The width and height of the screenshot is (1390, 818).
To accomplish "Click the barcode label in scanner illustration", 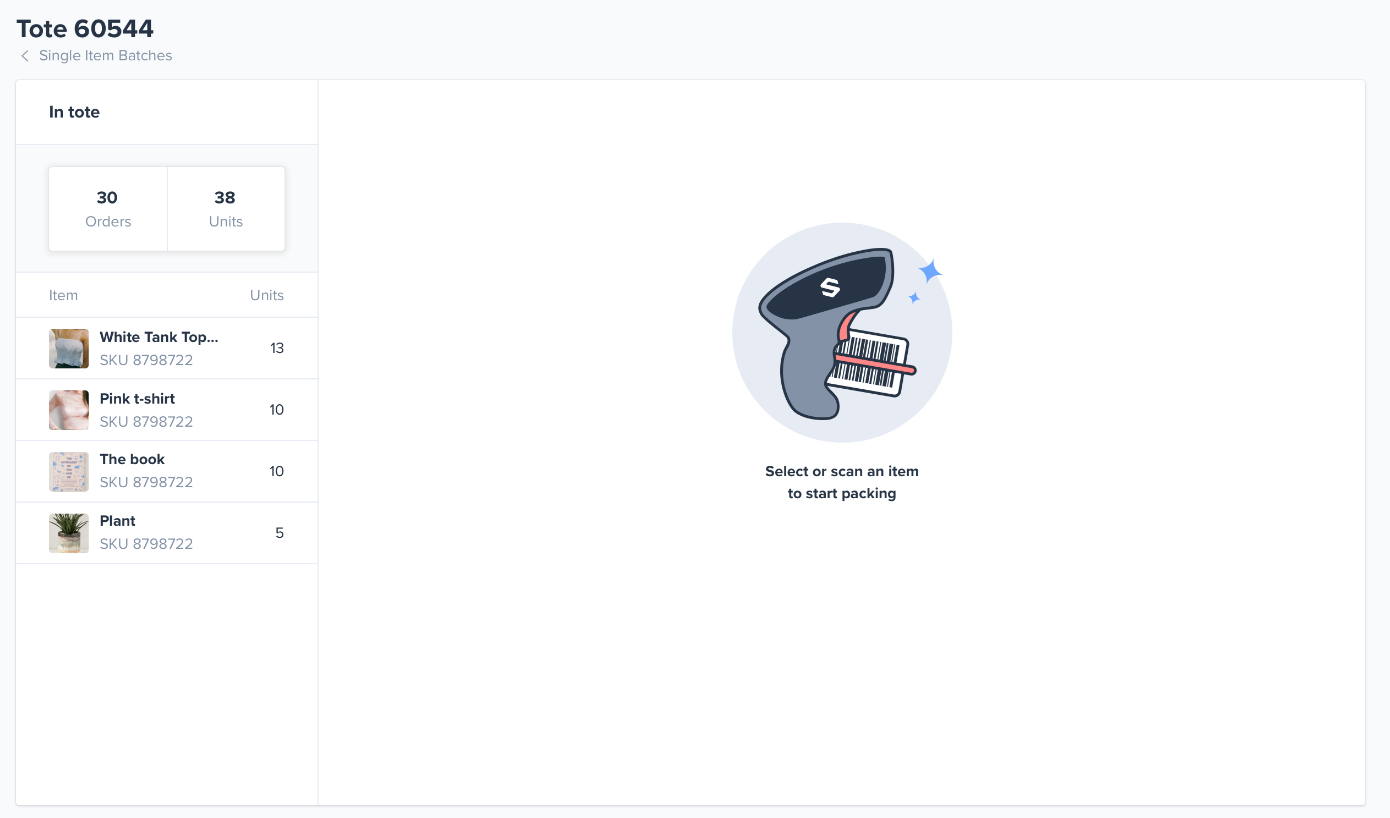I will pos(869,362).
